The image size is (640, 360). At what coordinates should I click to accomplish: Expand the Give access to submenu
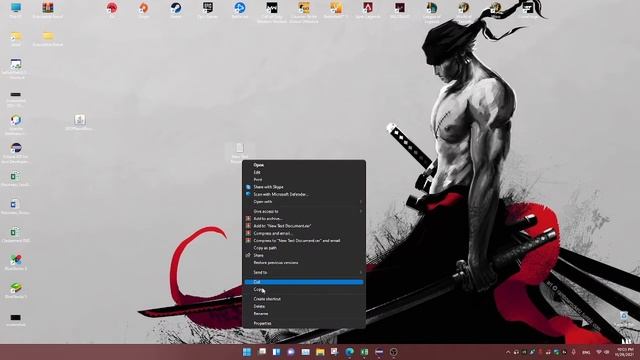pos(304,211)
